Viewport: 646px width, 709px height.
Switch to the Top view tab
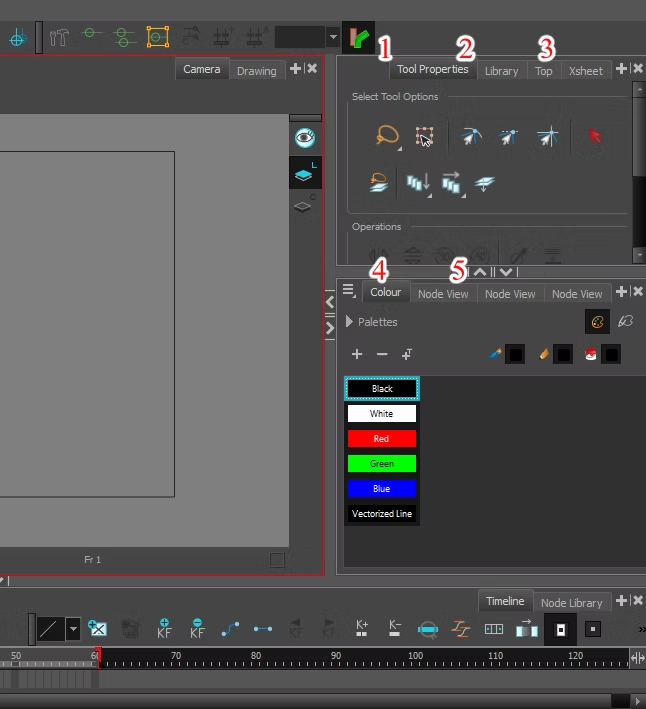coord(544,71)
